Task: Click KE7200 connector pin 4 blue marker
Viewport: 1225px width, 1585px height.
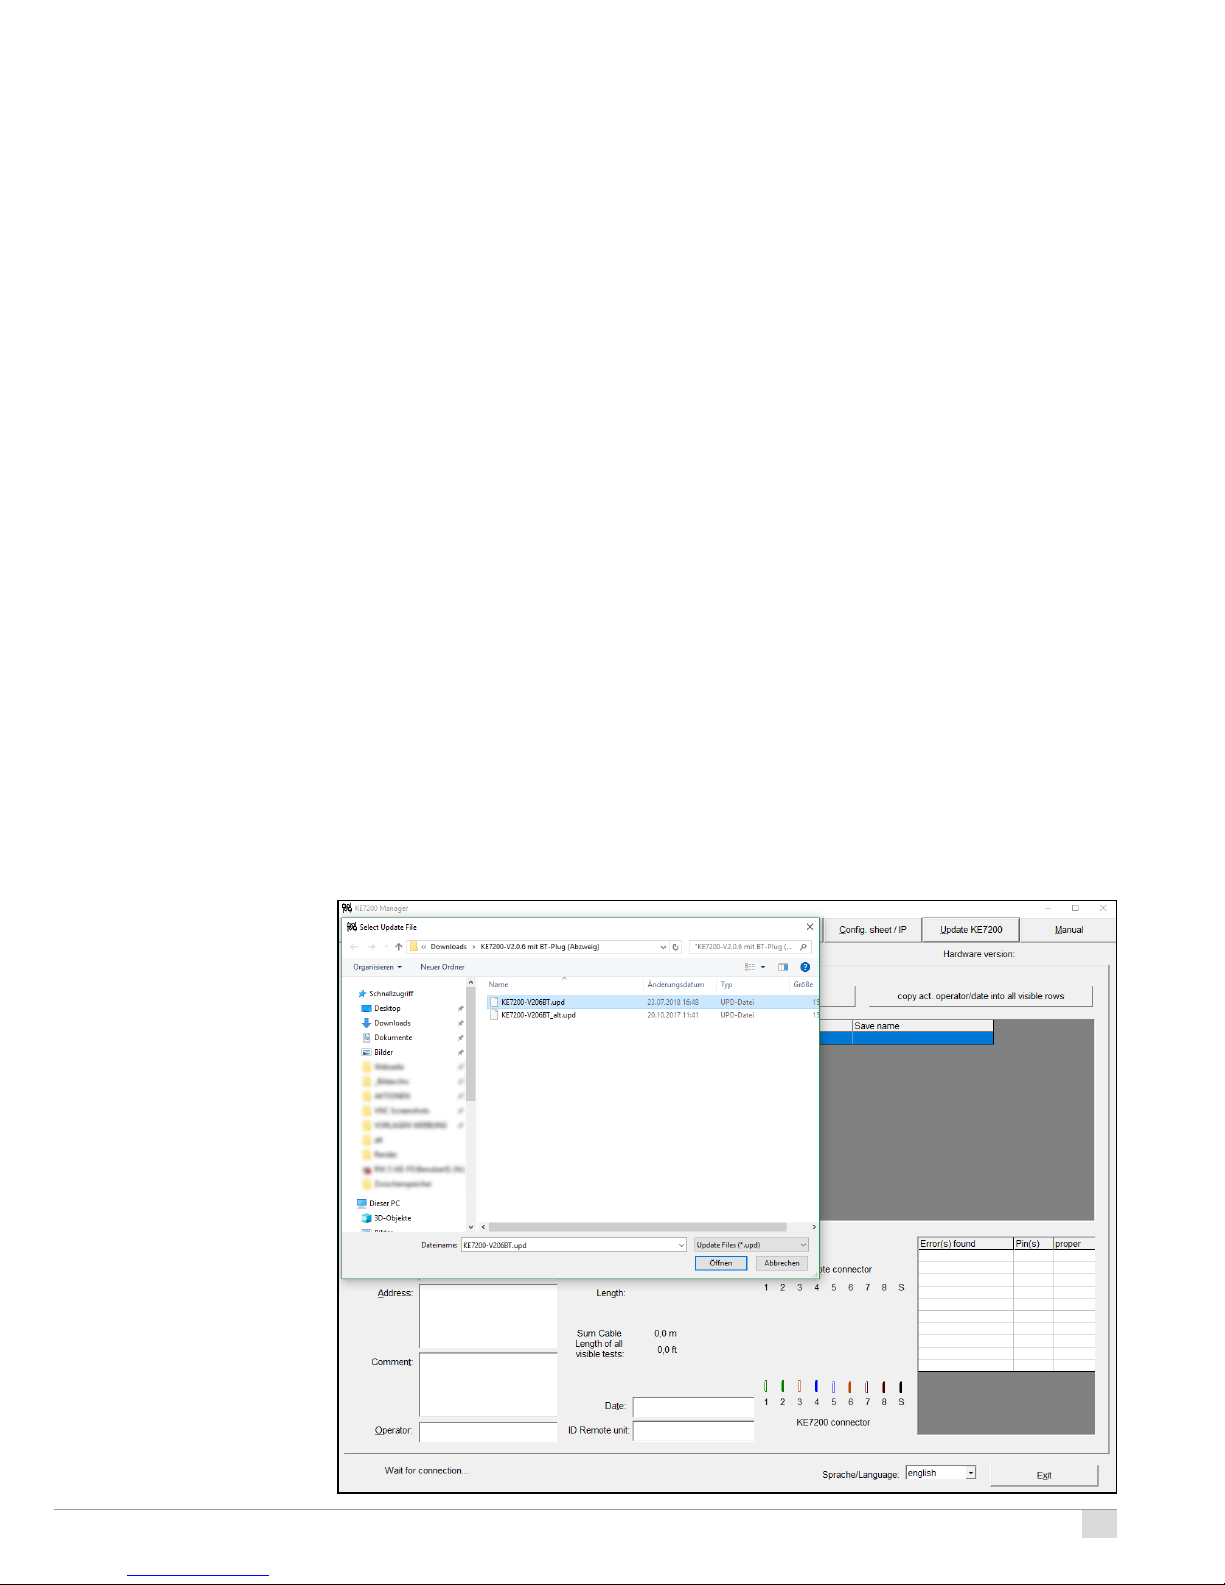Action: pos(816,1387)
